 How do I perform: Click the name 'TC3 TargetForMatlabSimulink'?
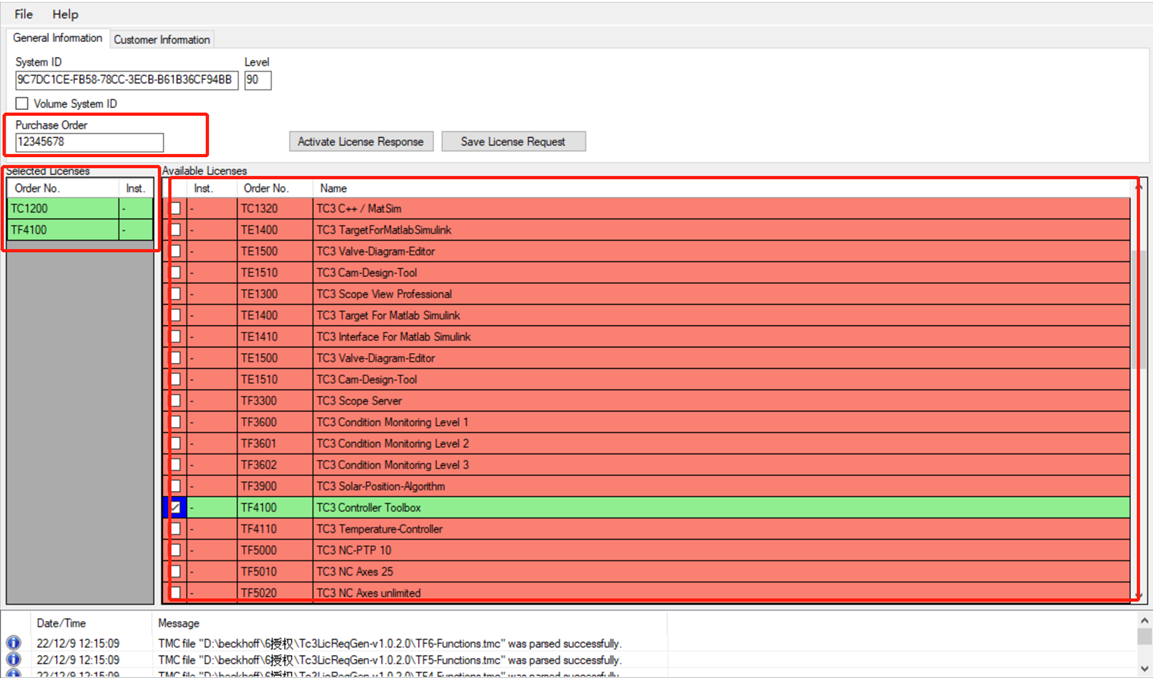384,230
